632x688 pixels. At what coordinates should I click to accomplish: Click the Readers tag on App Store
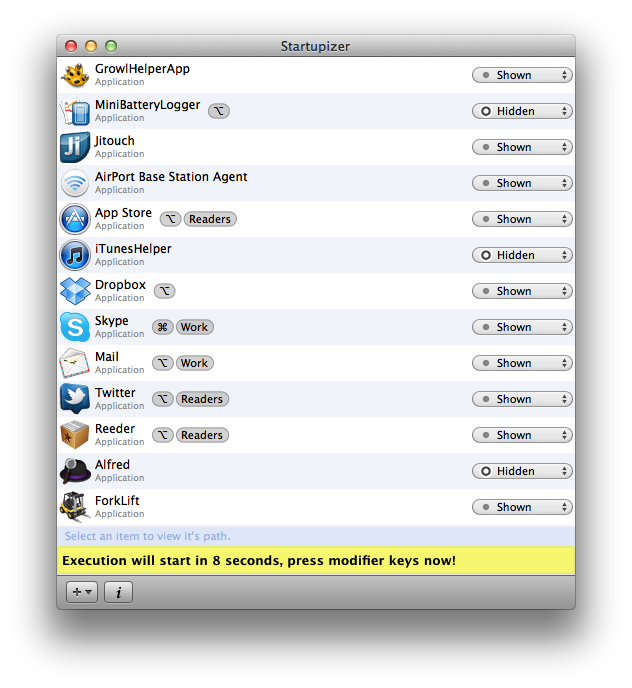[210, 219]
